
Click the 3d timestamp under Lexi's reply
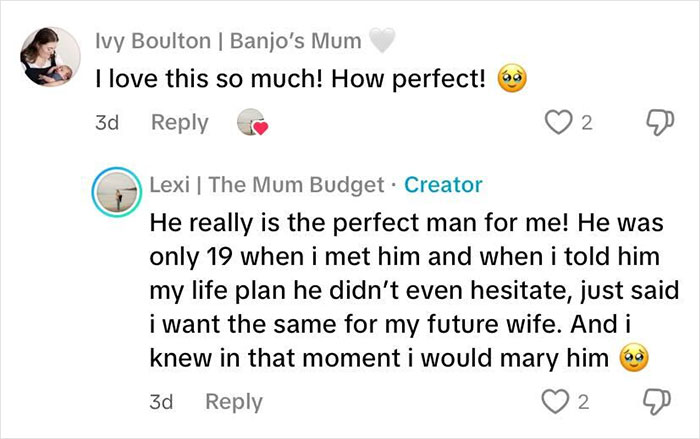click(x=161, y=402)
